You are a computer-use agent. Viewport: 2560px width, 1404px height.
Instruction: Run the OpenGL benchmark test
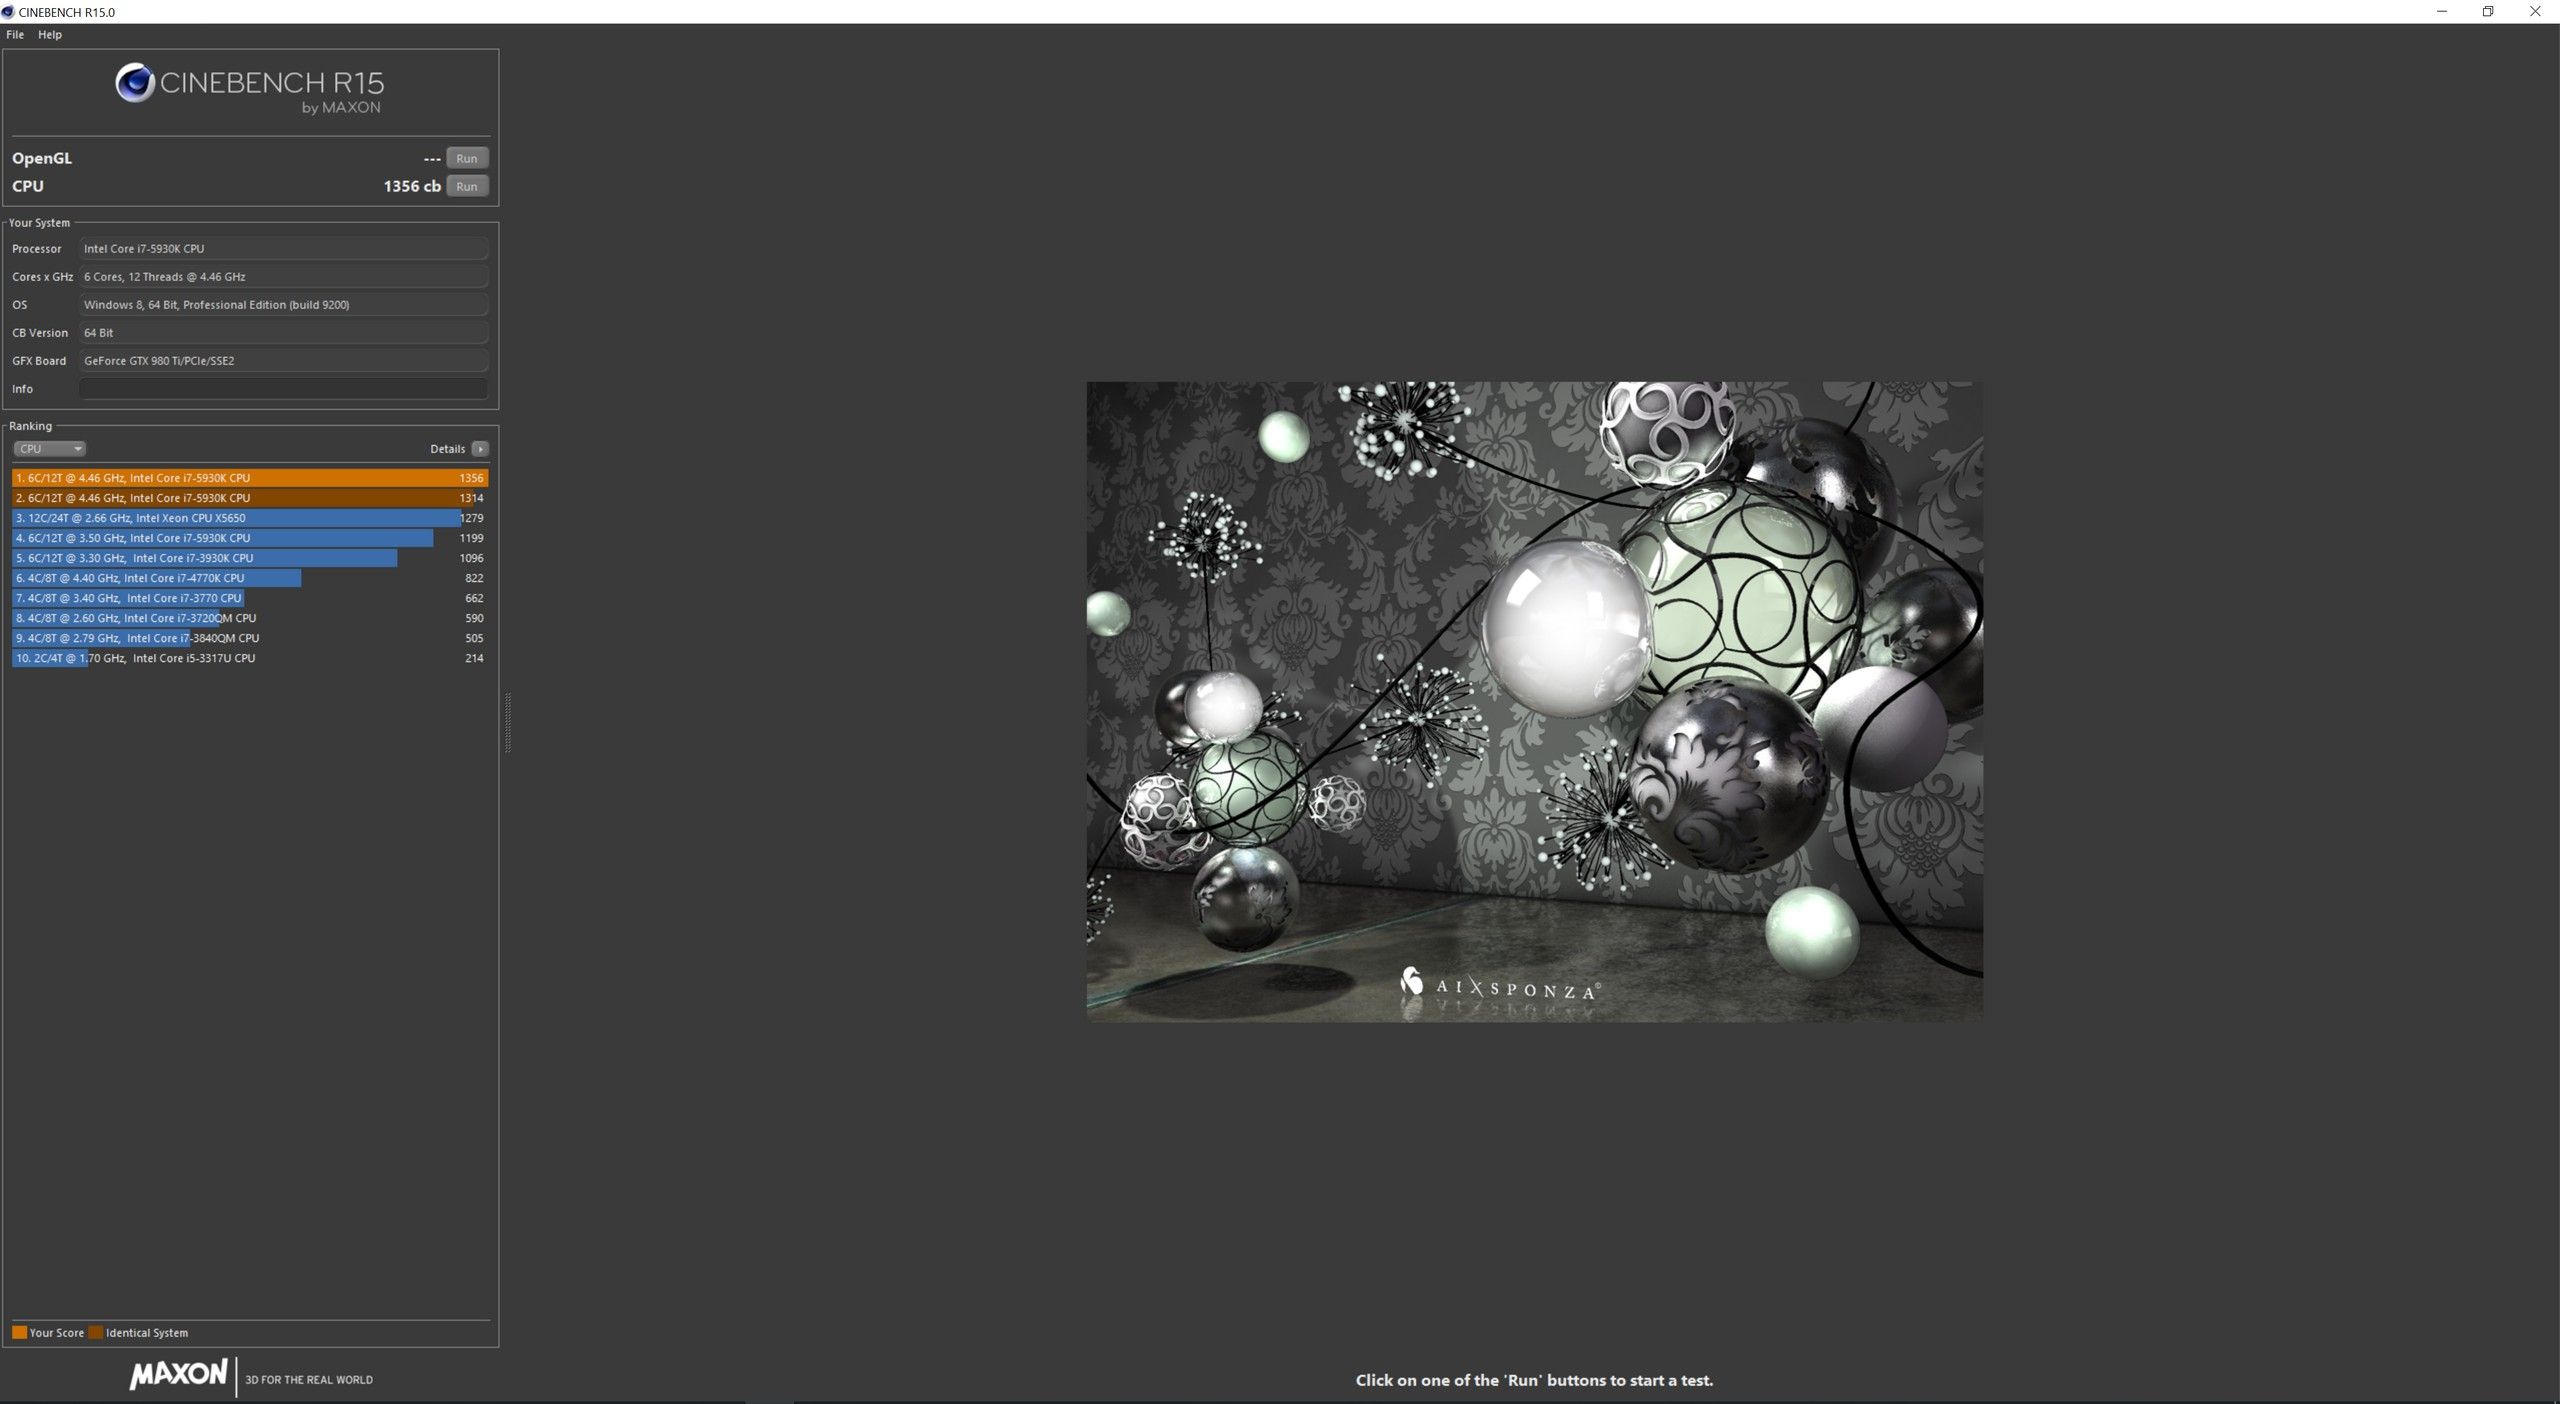click(466, 158)
